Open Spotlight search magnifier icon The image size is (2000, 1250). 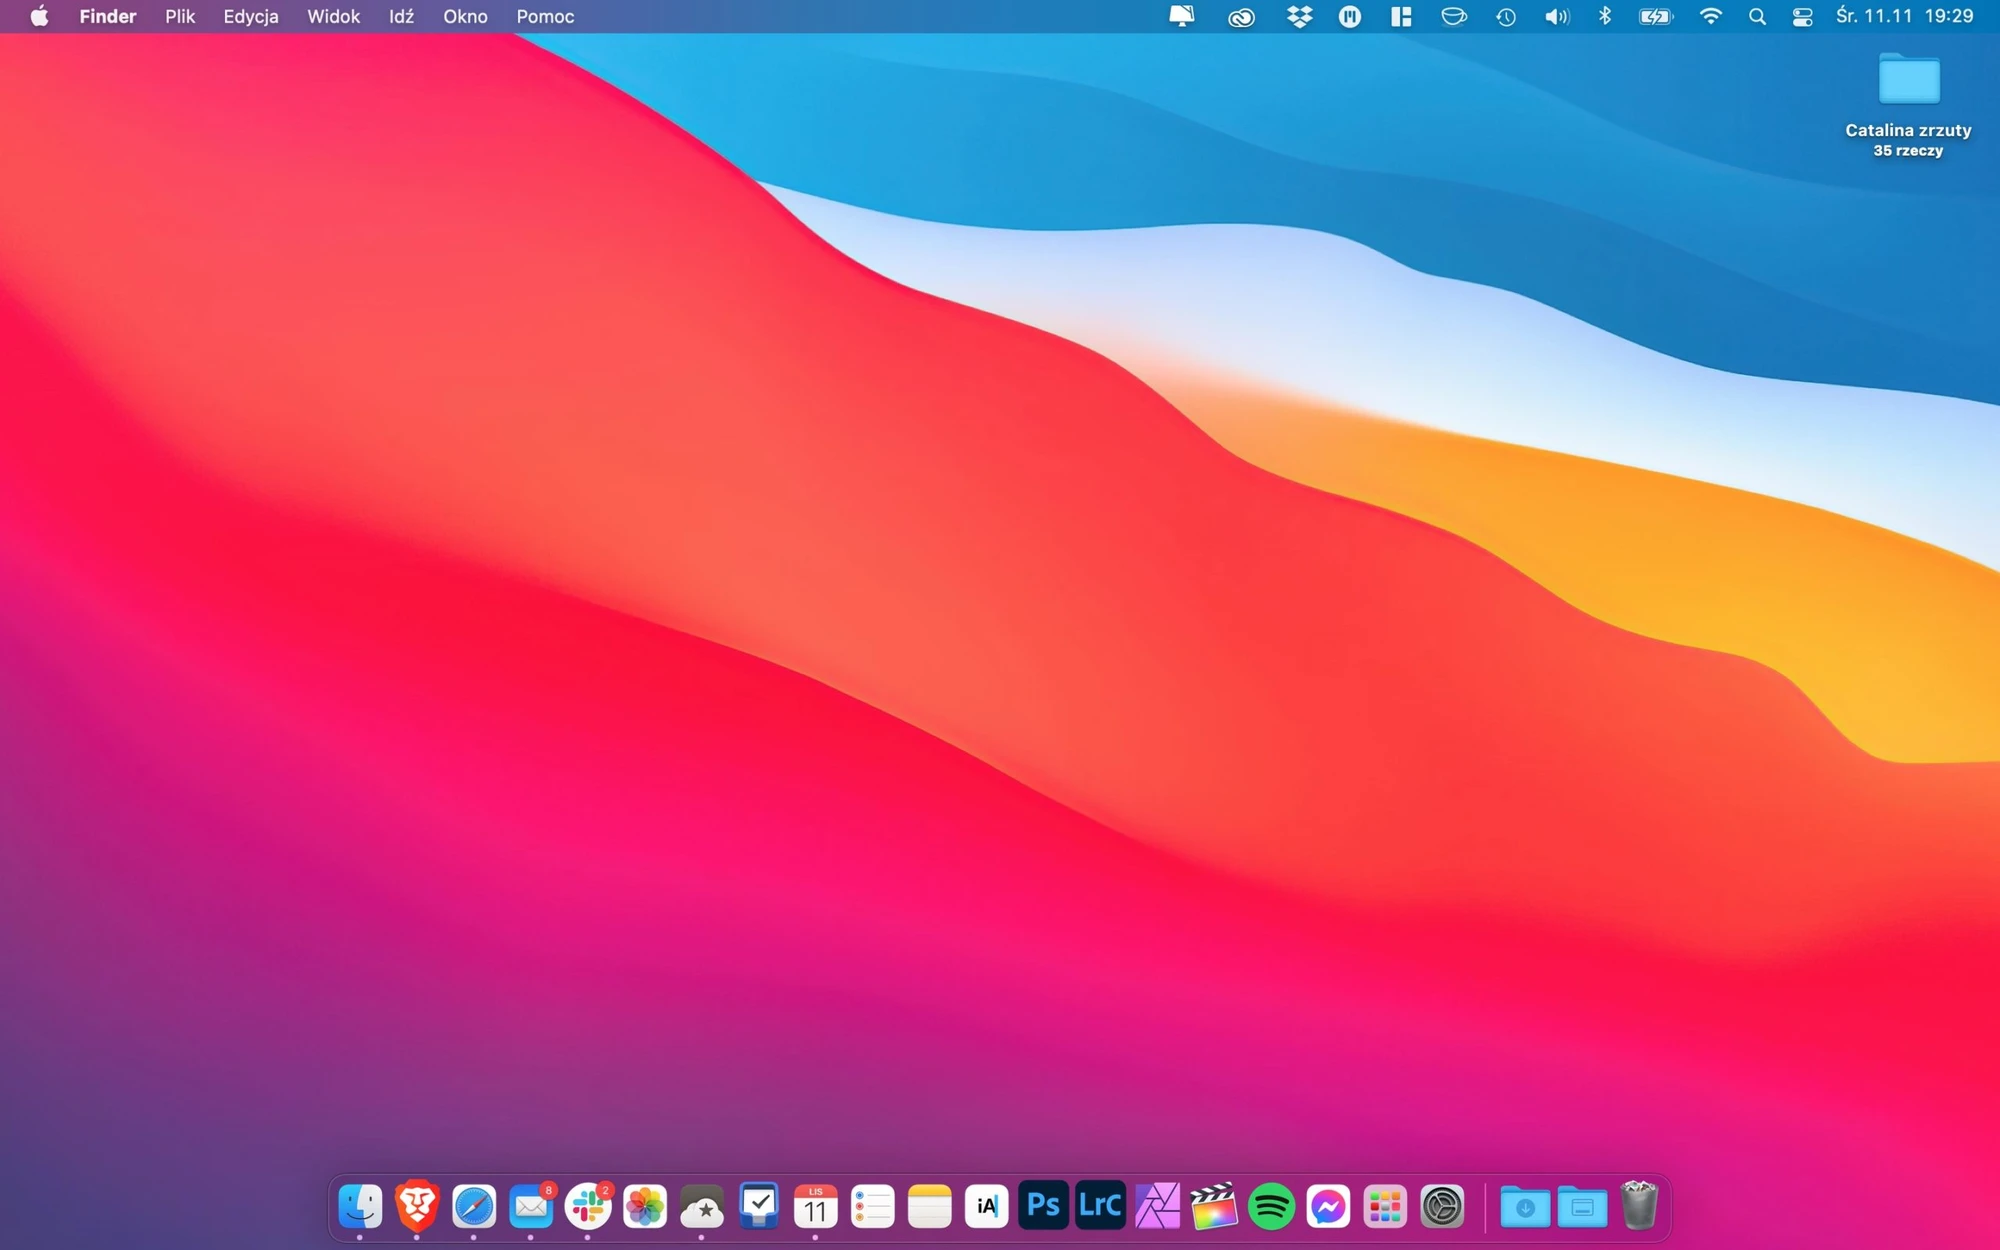pyautogui.click(x=1757, y=16)
